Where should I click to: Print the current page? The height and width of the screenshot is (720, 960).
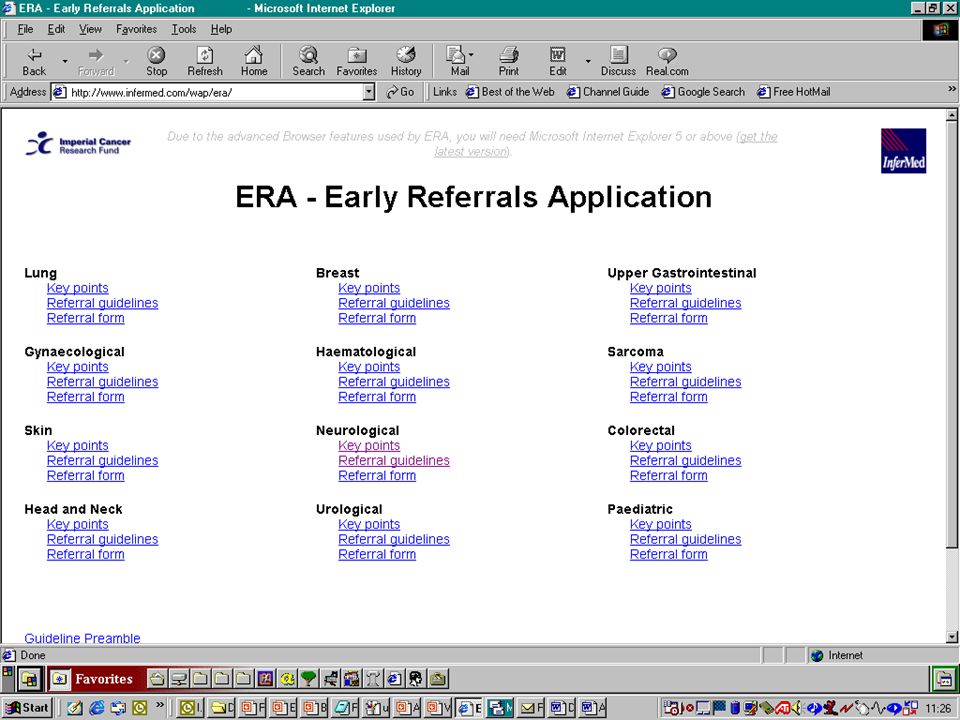click(508, 61)
